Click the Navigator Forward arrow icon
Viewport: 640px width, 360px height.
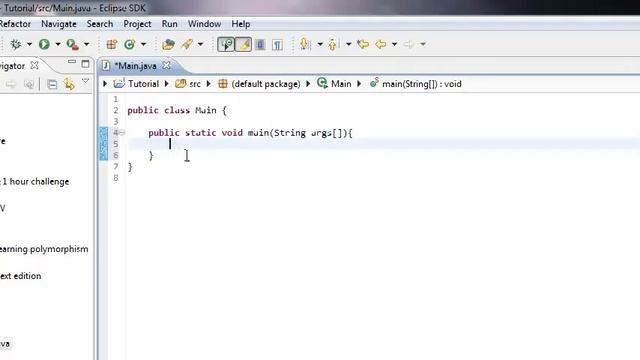click(11, 84)
